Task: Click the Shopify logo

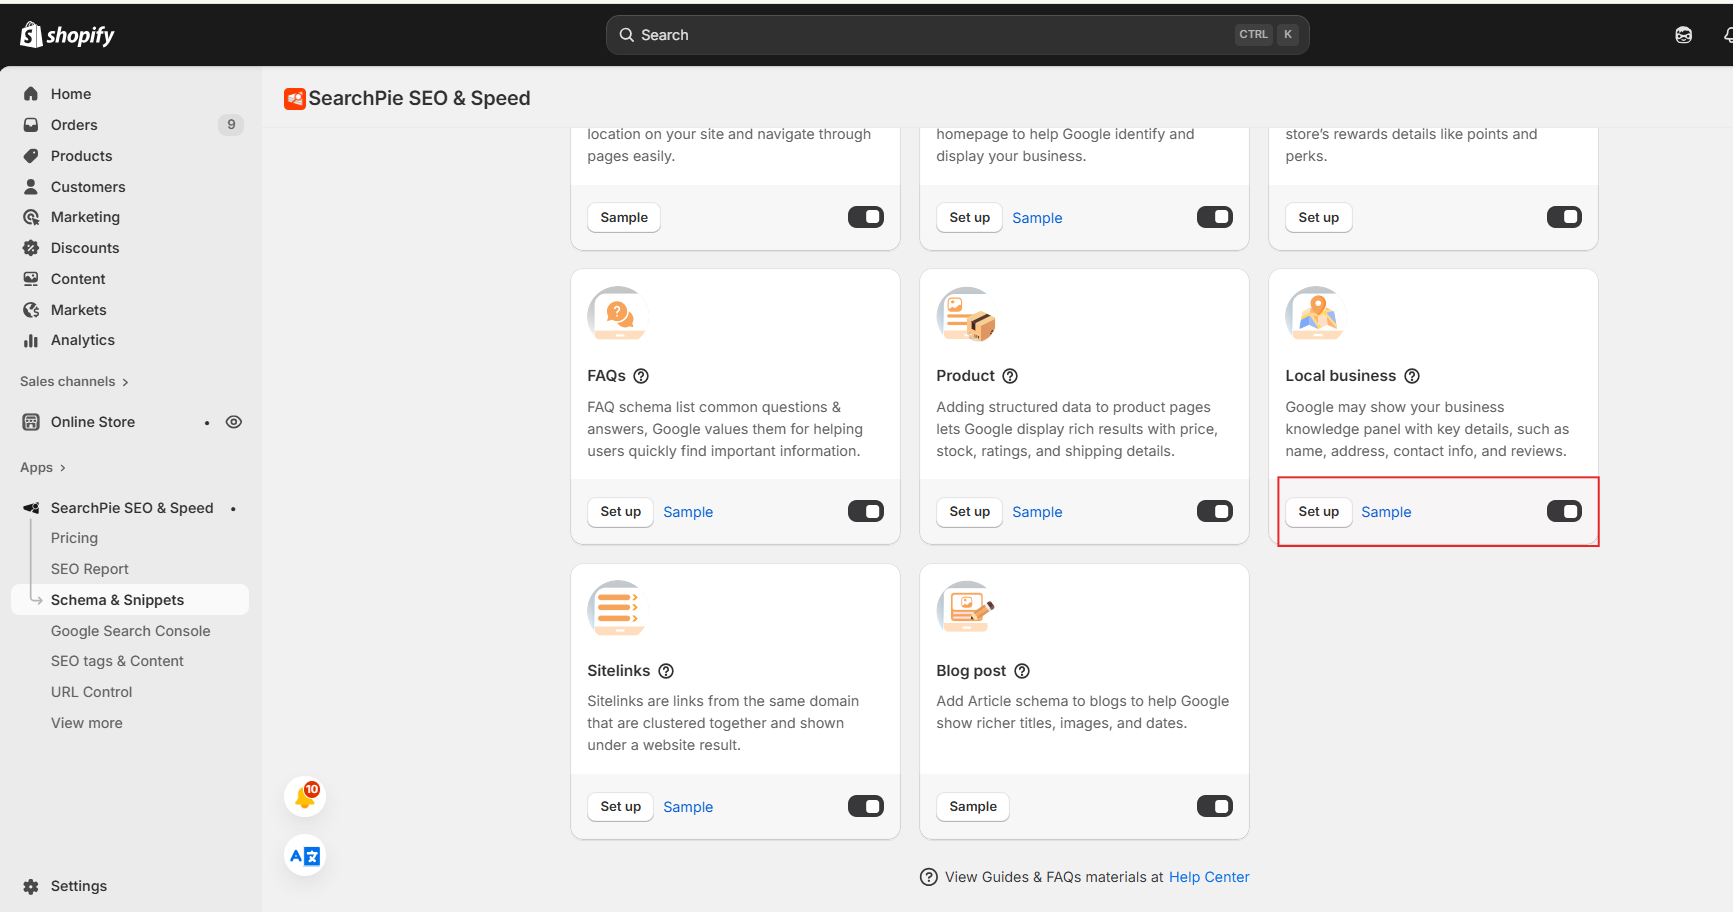Action: (67, 35)
